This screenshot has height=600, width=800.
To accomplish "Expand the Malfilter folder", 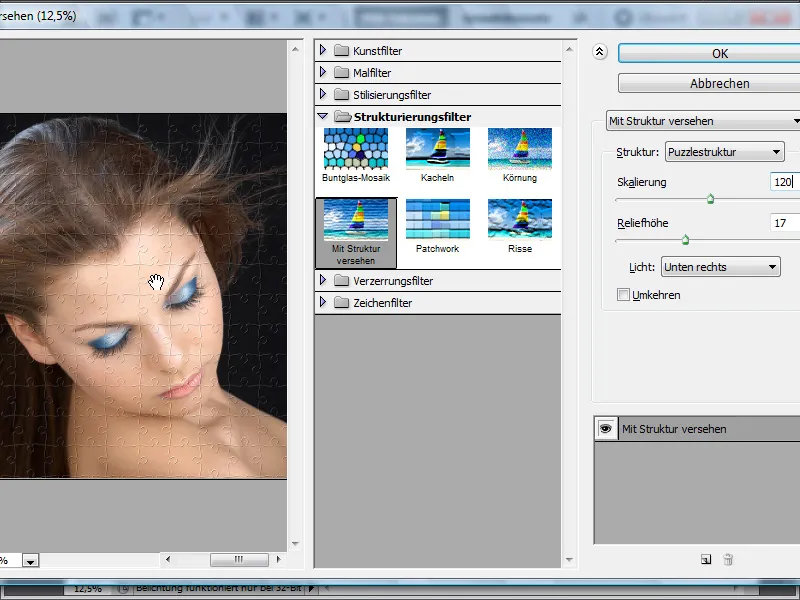I will point(322,72).
